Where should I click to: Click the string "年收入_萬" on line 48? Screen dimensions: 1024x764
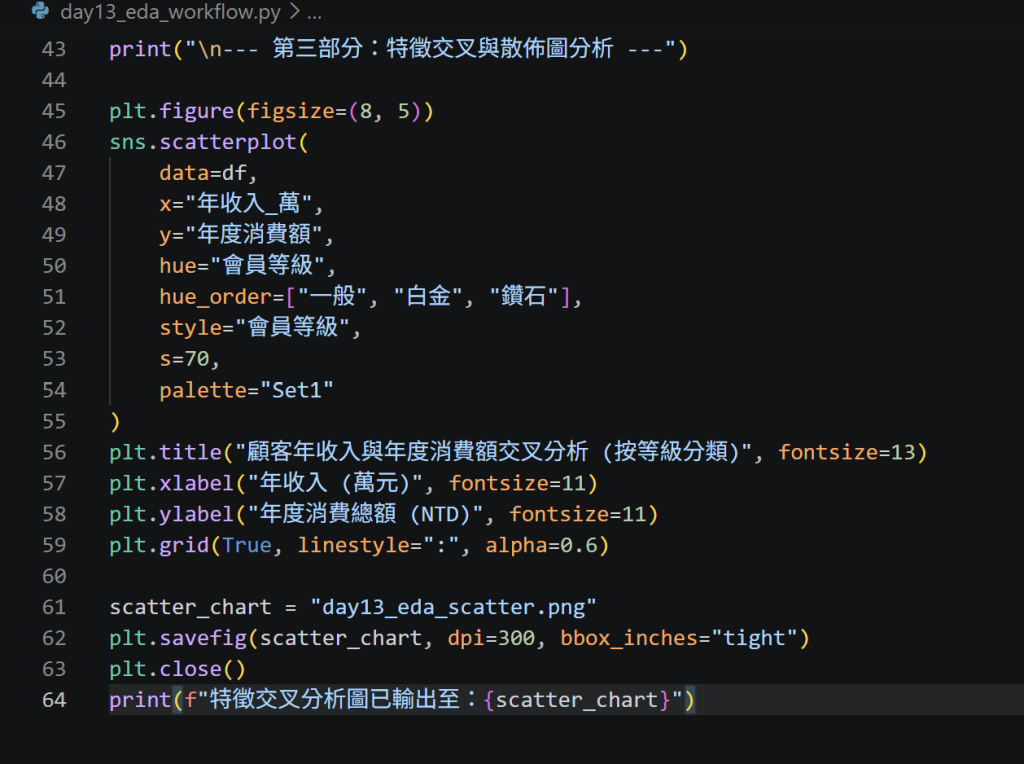pyautogui.click(x=248, y=204)
